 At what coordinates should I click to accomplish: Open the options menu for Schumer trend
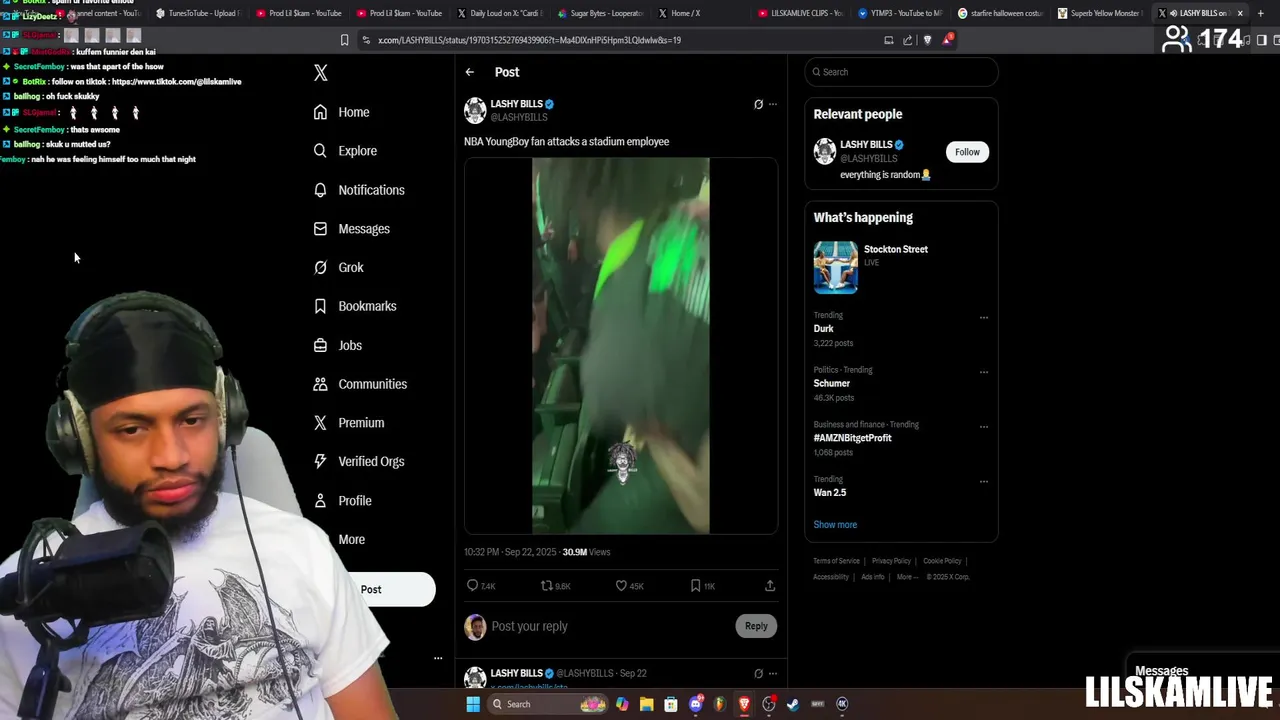coord(984,371)
